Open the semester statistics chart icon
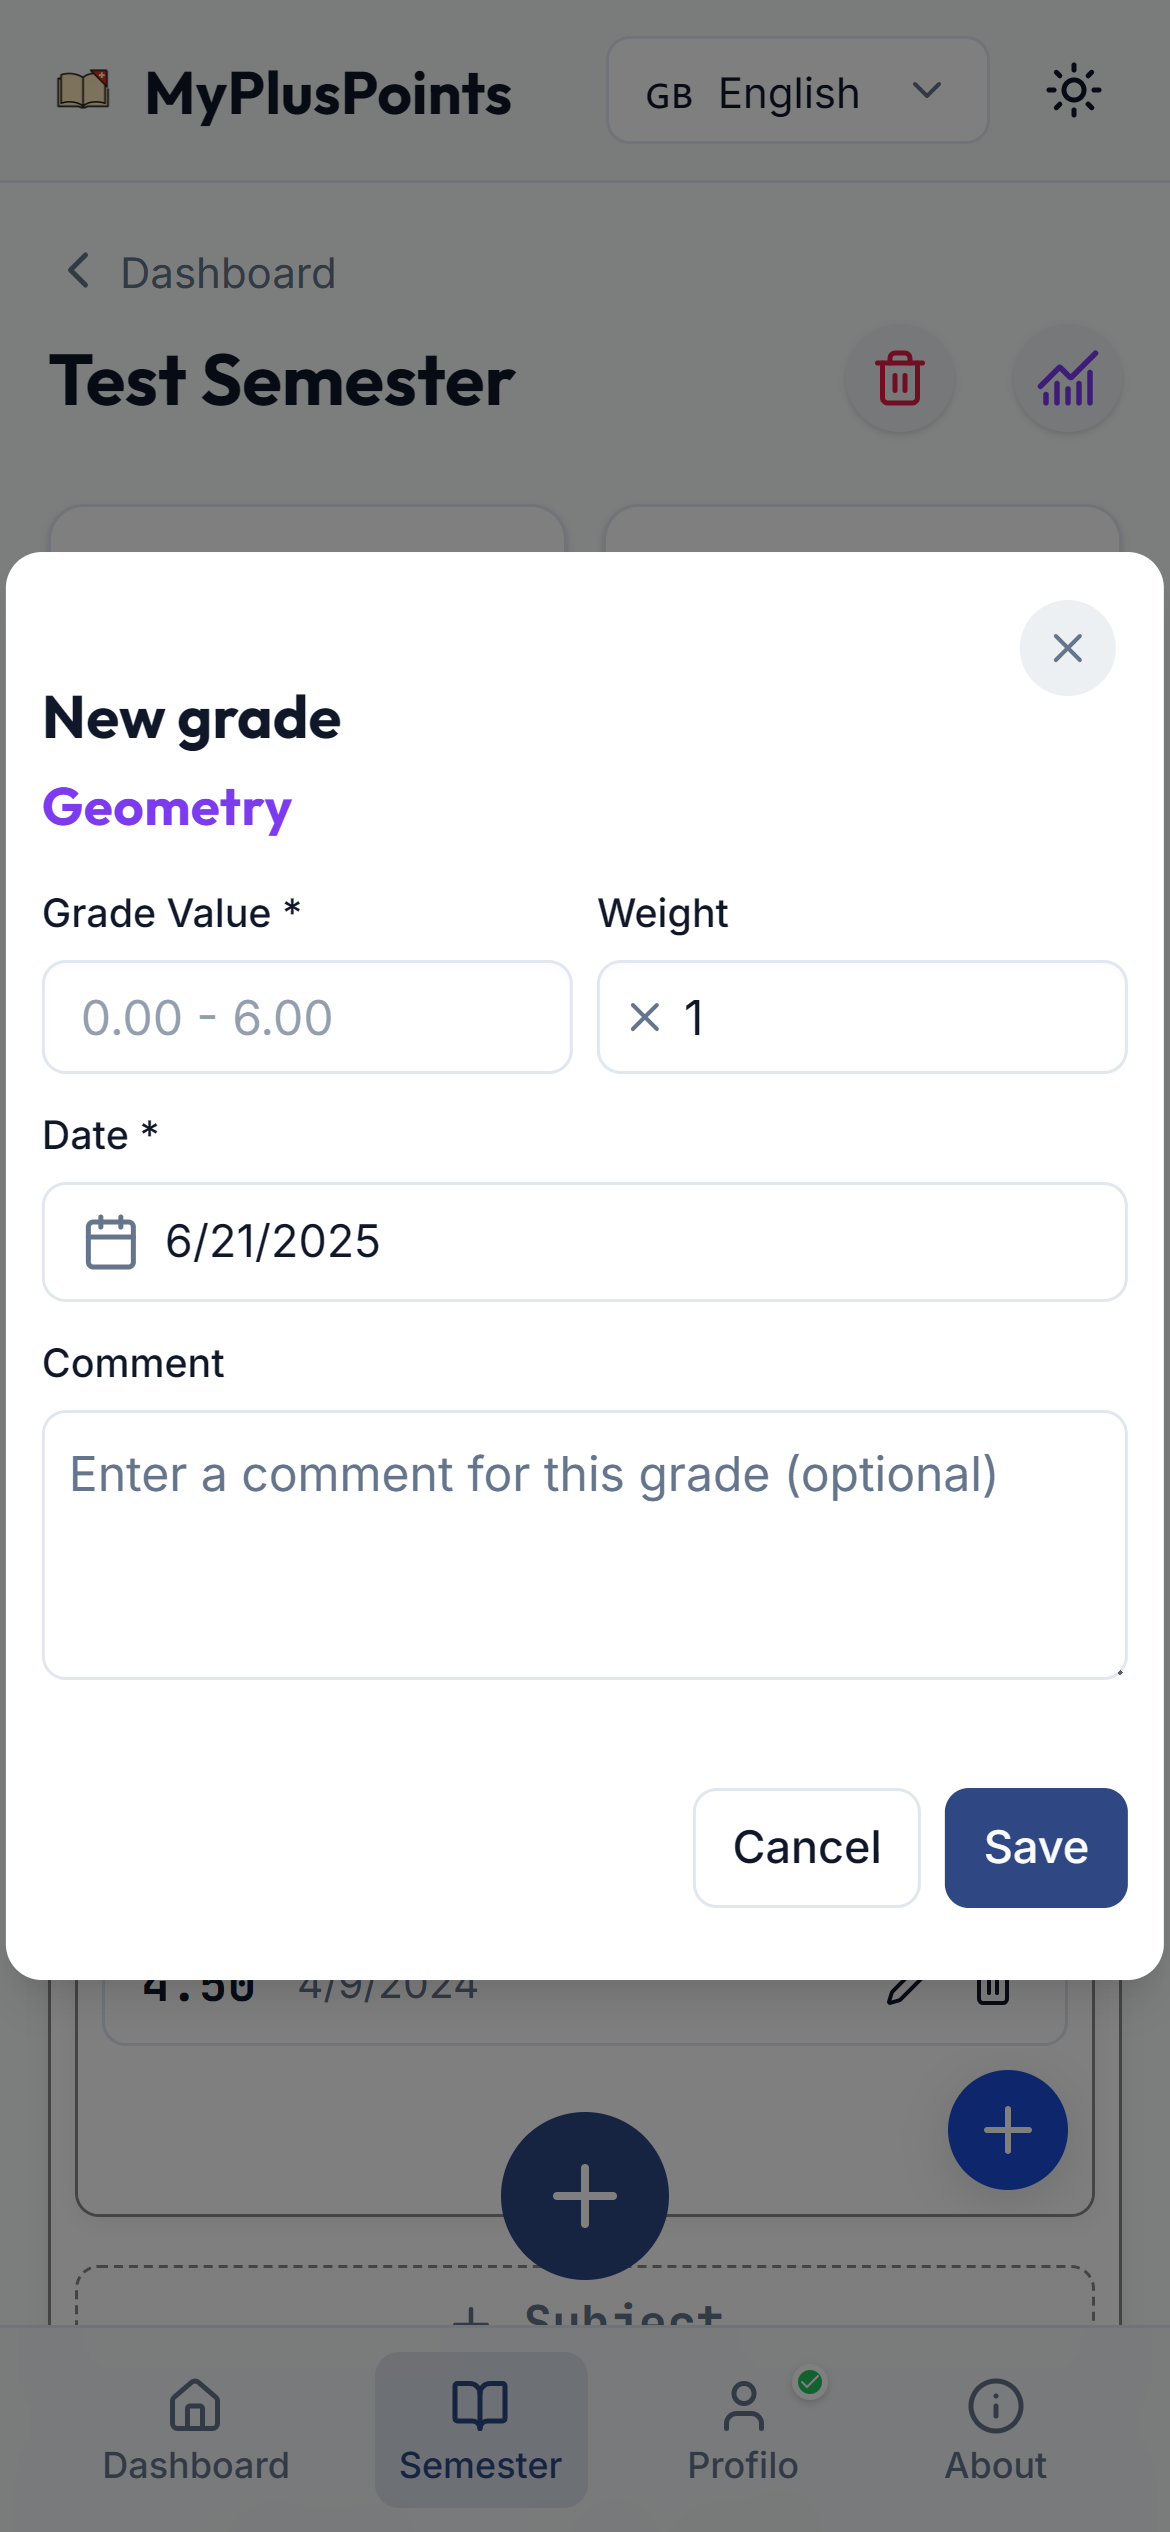The width and height of the screenshot is (1170, 2532). pyautogui.click(x=1067, y=379)
